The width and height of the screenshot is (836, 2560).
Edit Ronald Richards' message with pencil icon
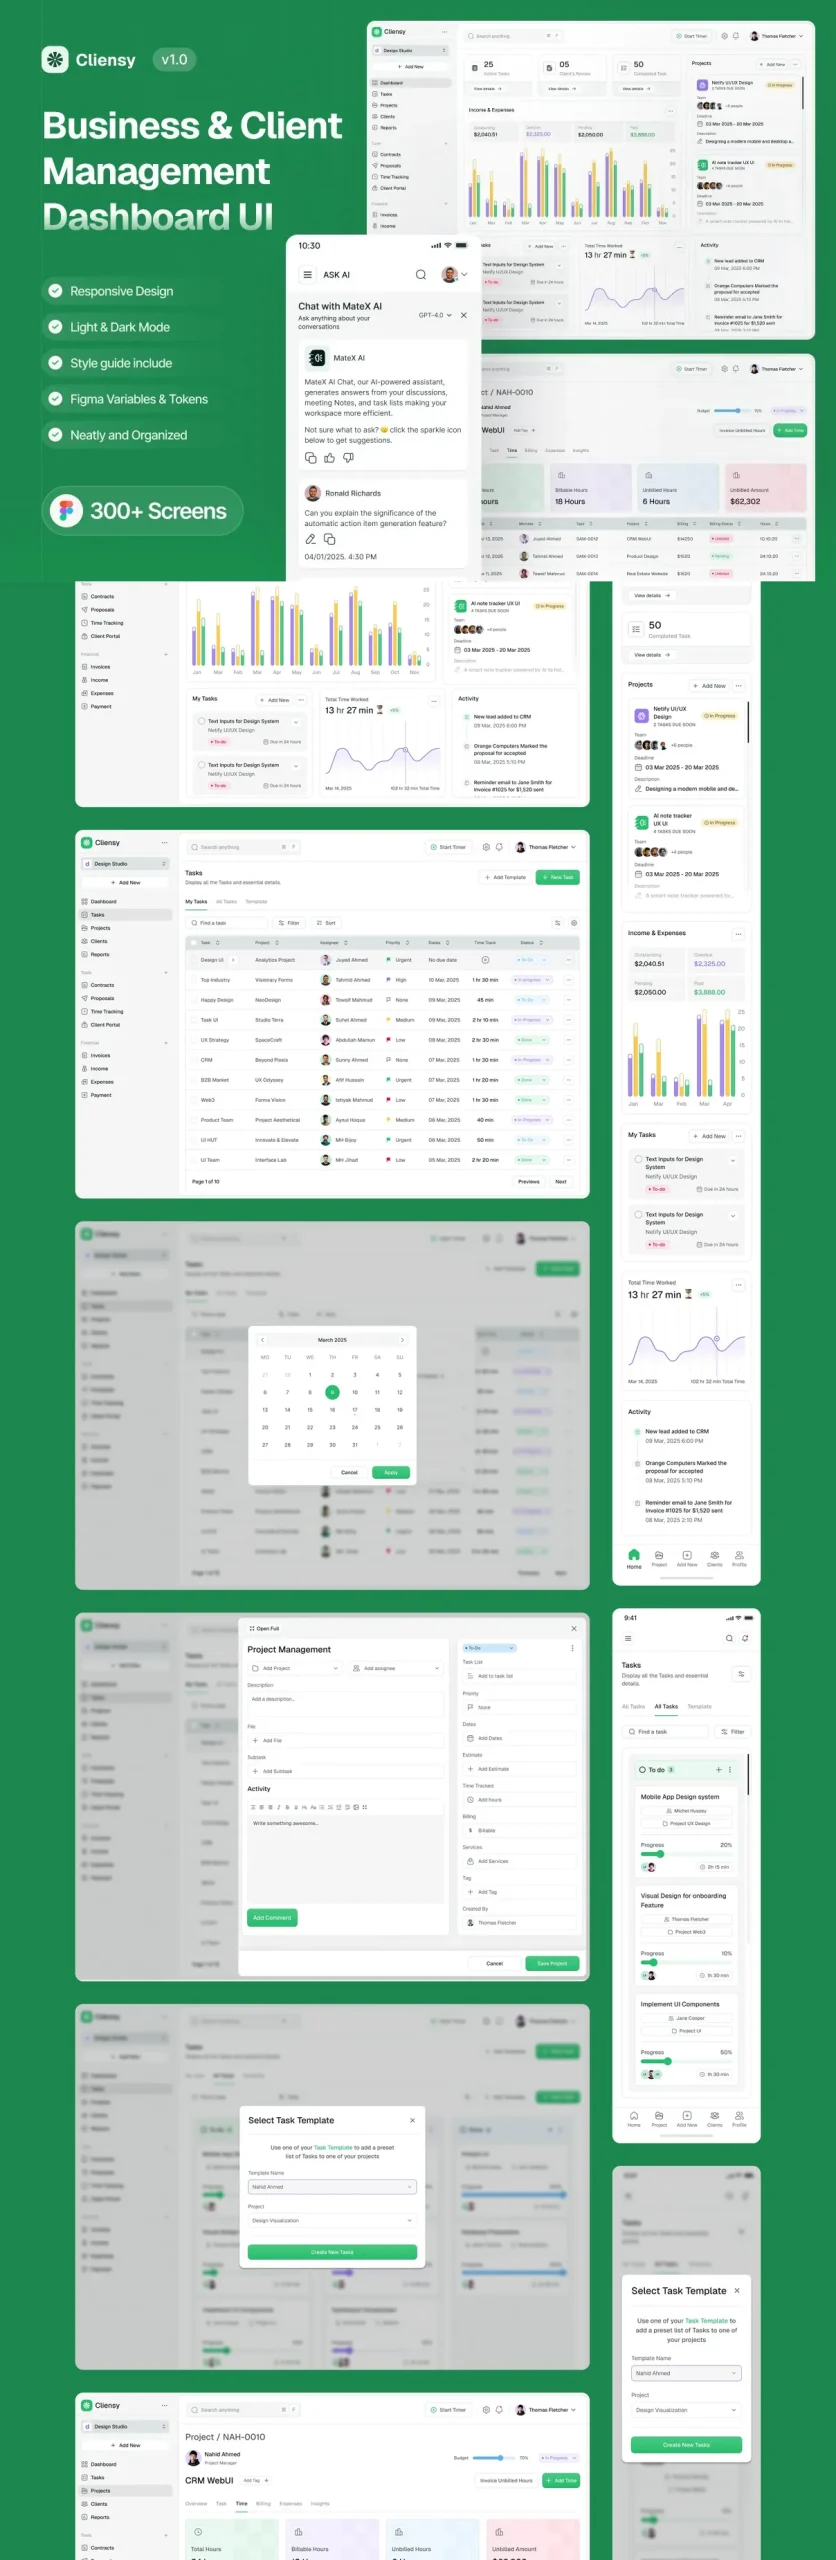pos(310,539)
